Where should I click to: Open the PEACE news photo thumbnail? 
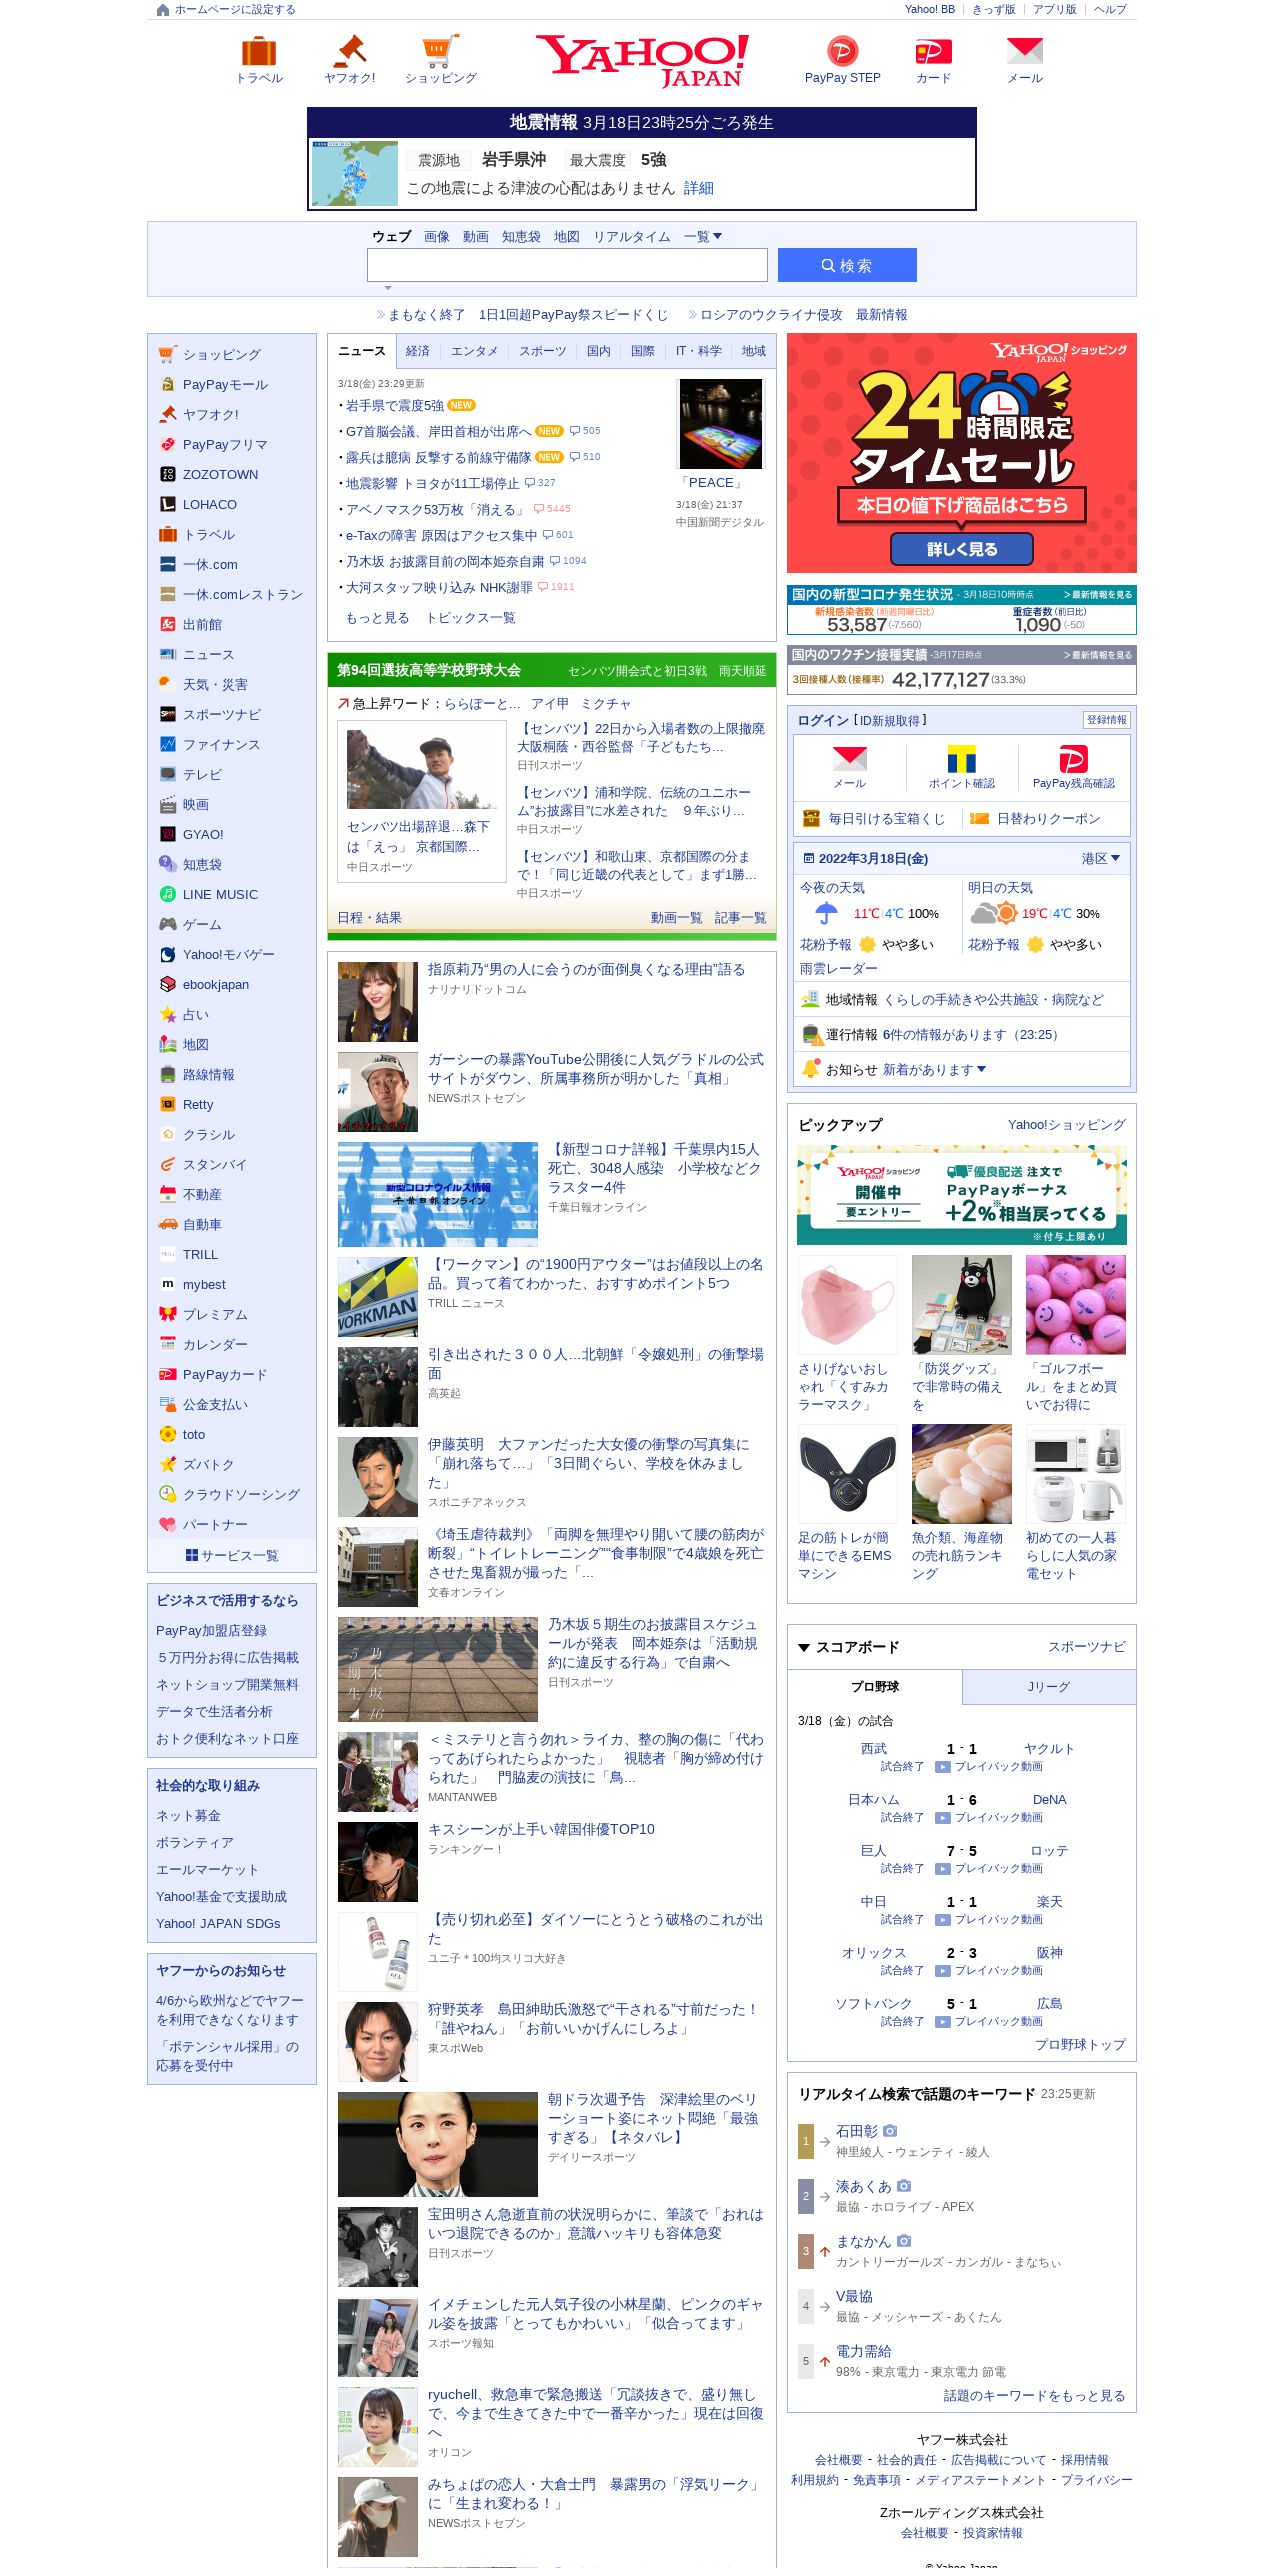(720, 424)
